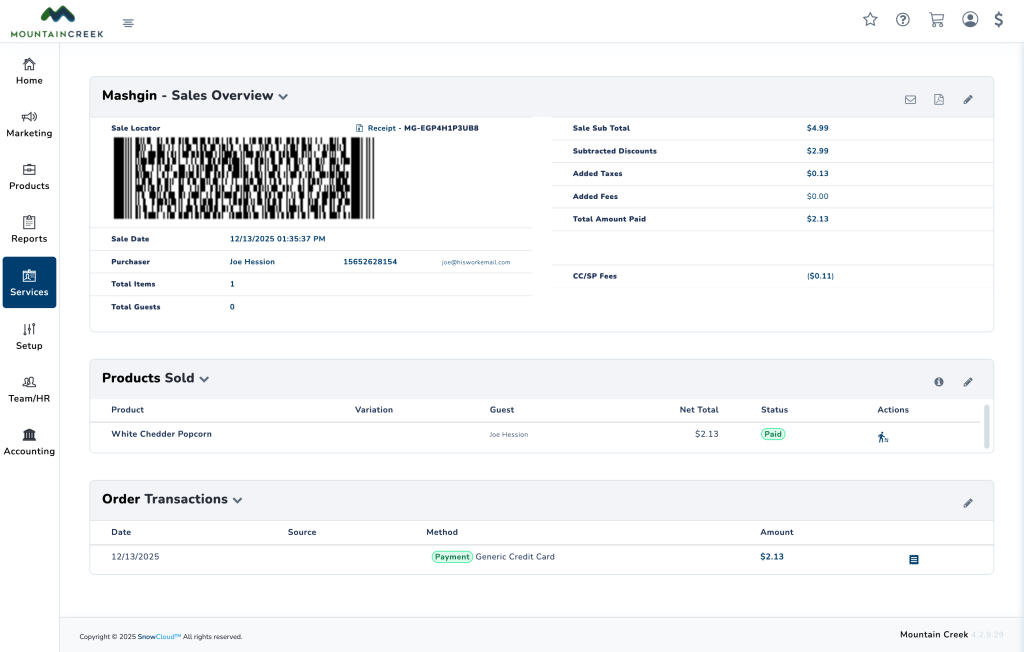Click the Products Sold table scrollbar
This screenshot has width=1024, height=652.
pos(987,426)
